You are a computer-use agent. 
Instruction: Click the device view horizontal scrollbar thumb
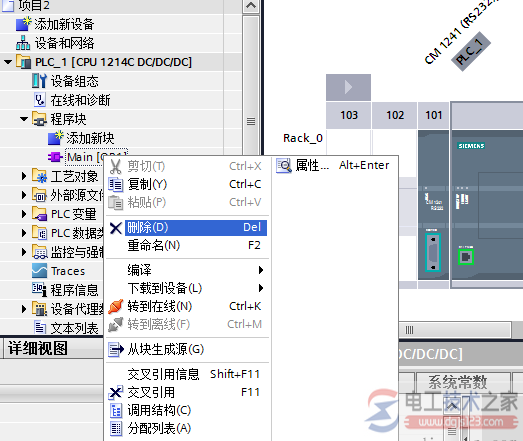click(x=455, y=330)
